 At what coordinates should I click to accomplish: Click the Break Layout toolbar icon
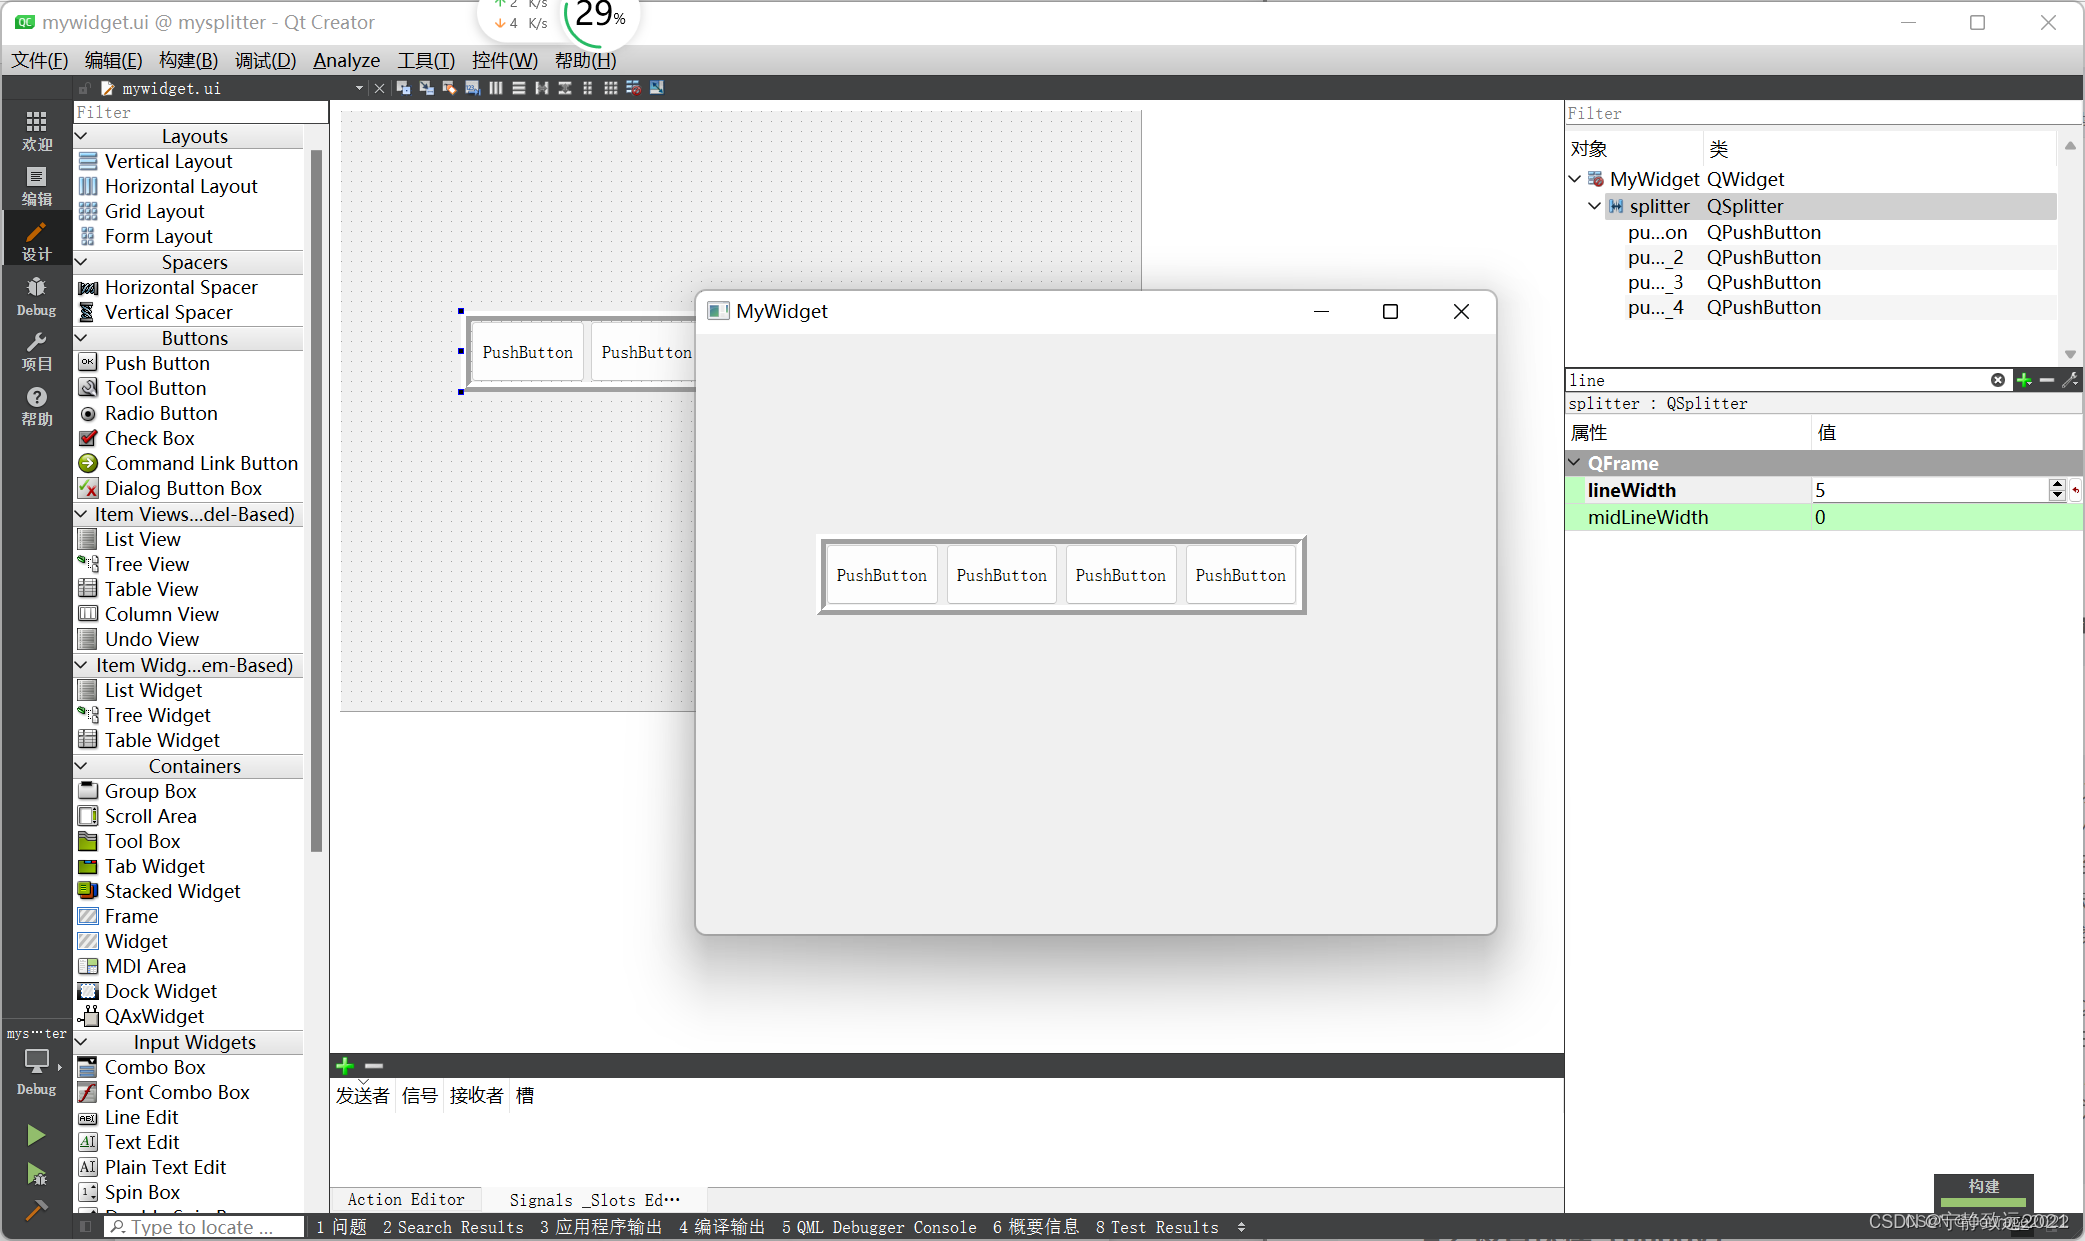tap(633, 88)
